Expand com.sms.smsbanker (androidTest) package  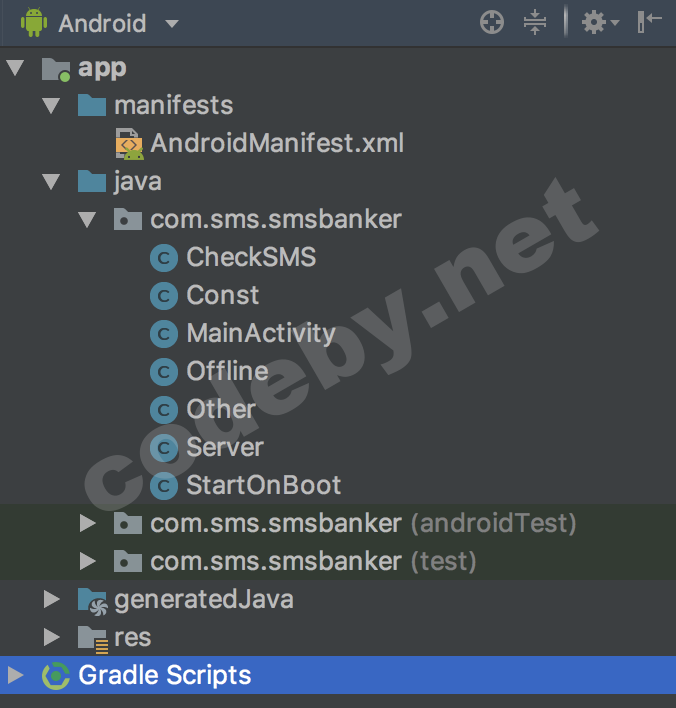88,523
